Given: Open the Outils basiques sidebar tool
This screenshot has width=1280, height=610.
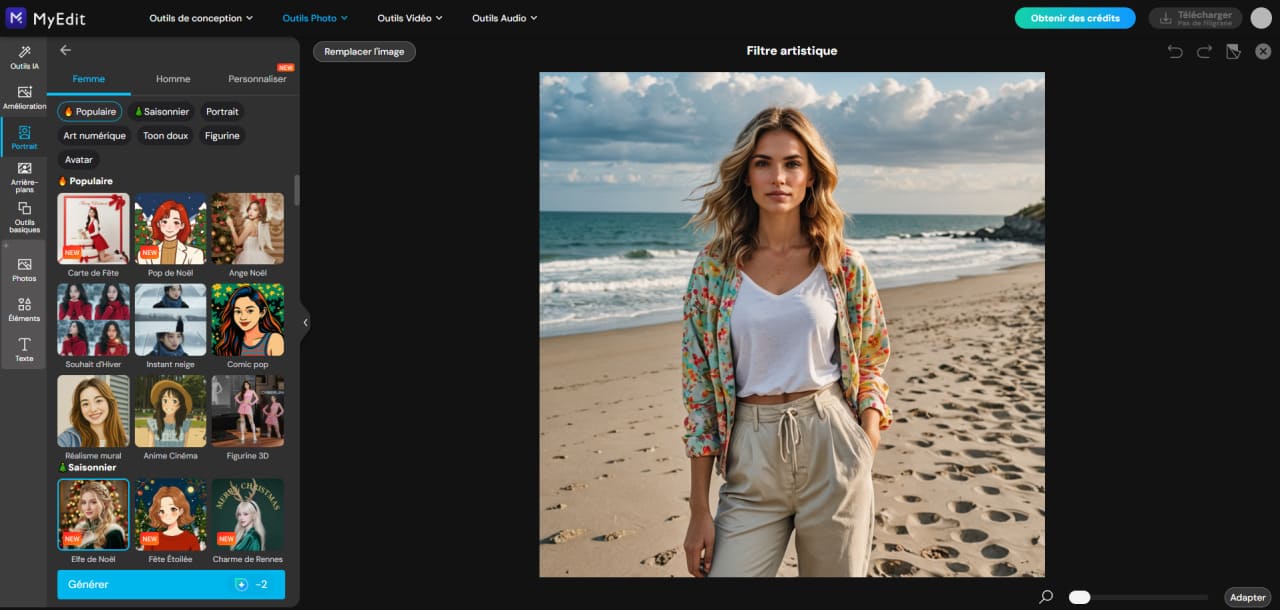Looking at the screenshot, I should pyautogui.click(x=24, y=217).
